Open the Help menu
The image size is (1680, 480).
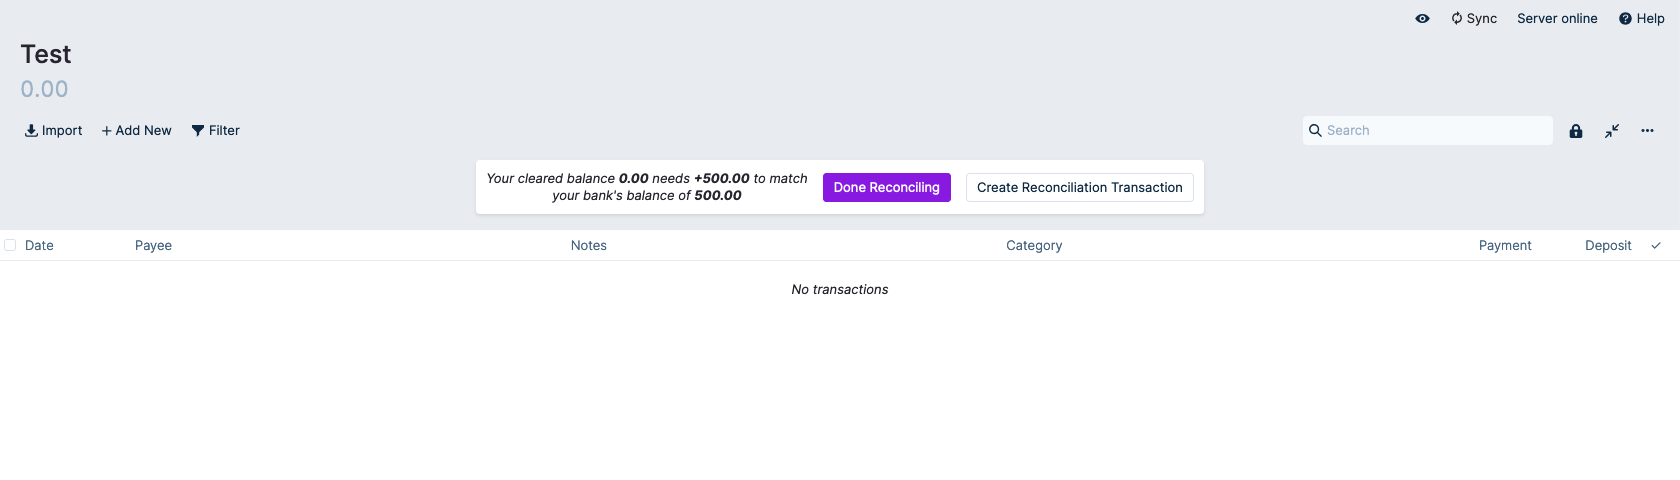[1641, 19]
